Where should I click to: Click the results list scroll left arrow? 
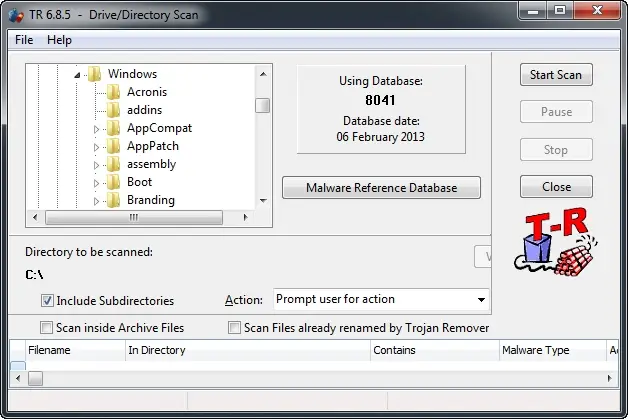(x=18, y=378)
